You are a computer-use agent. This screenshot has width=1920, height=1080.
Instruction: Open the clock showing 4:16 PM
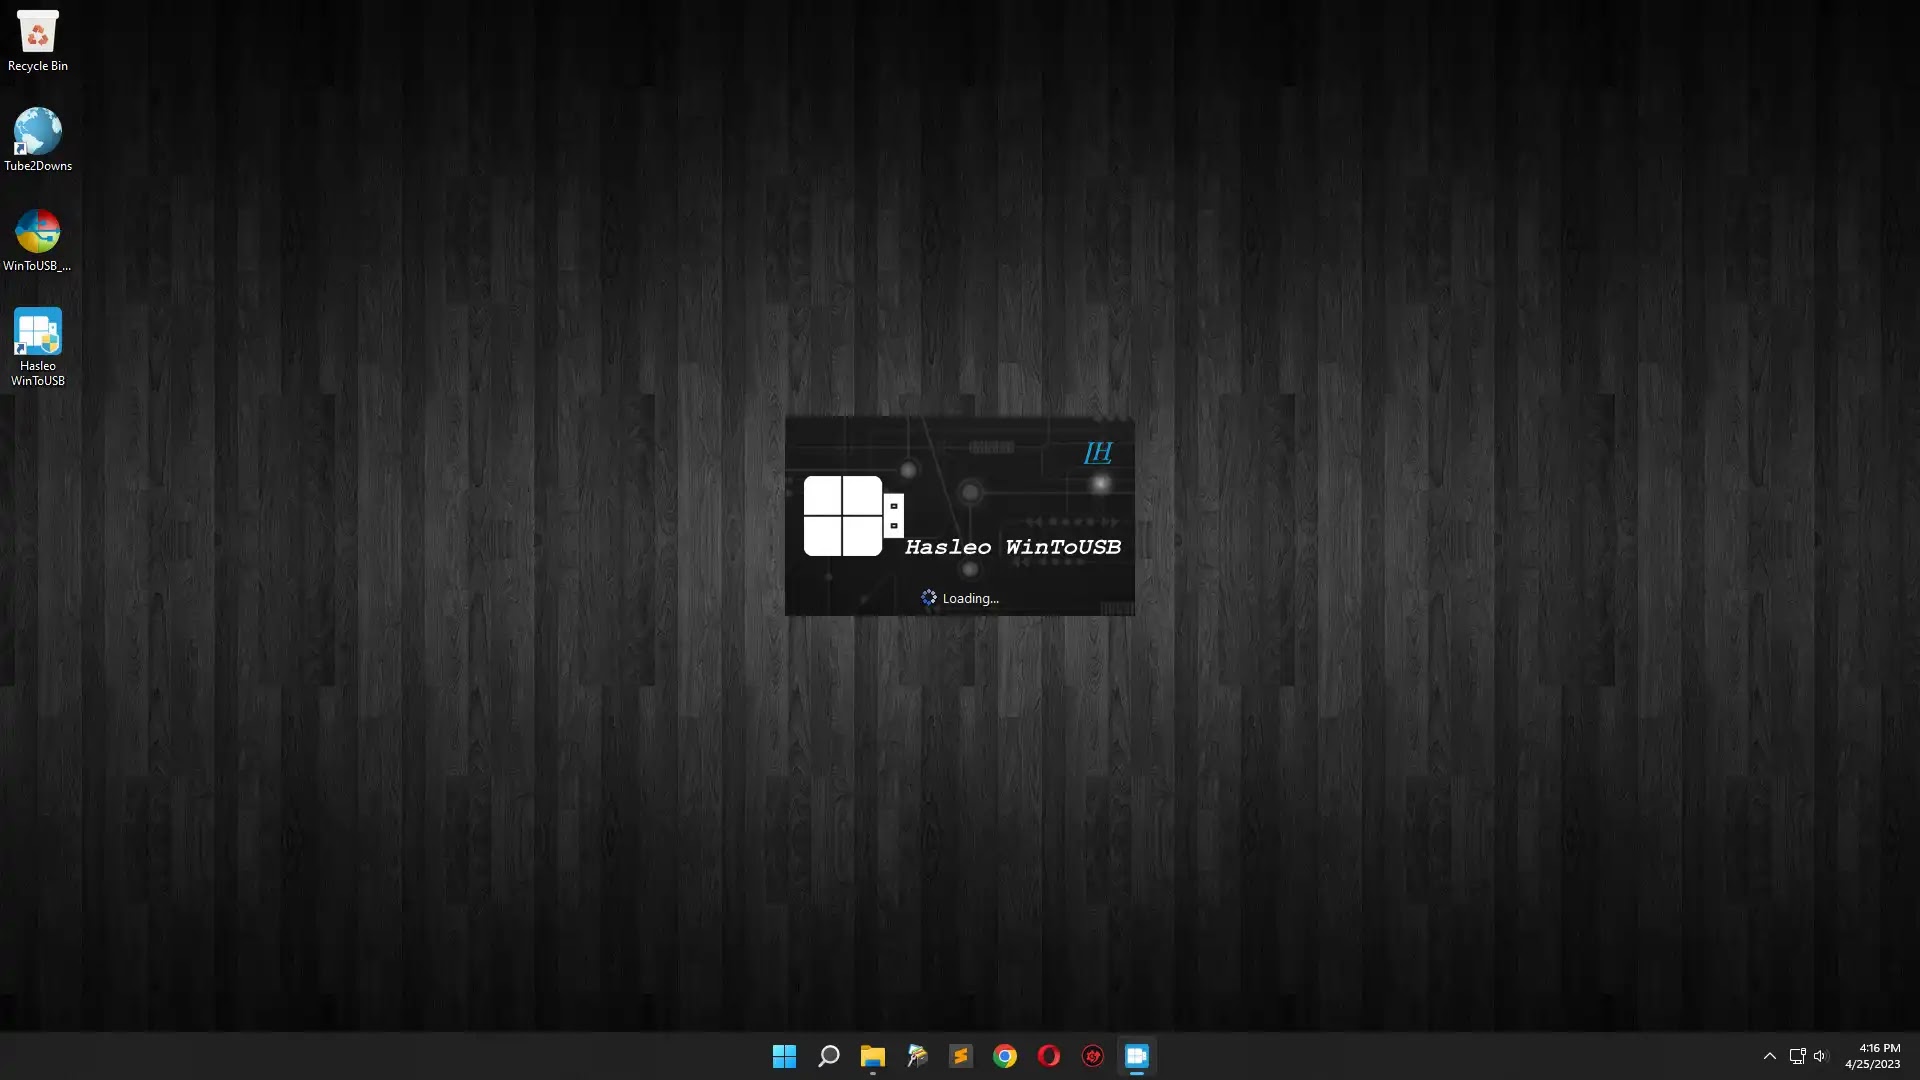click(x=1872, y=1056)
